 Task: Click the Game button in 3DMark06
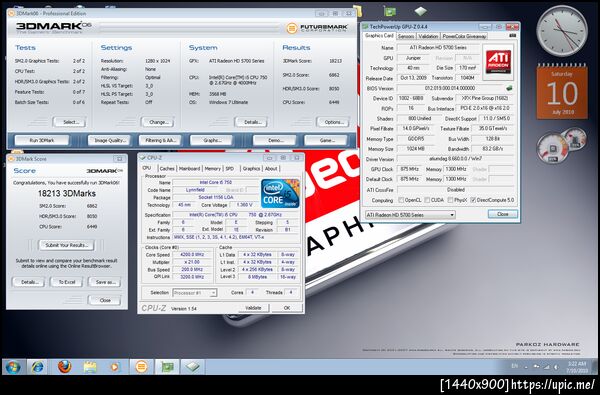(326, 140)
